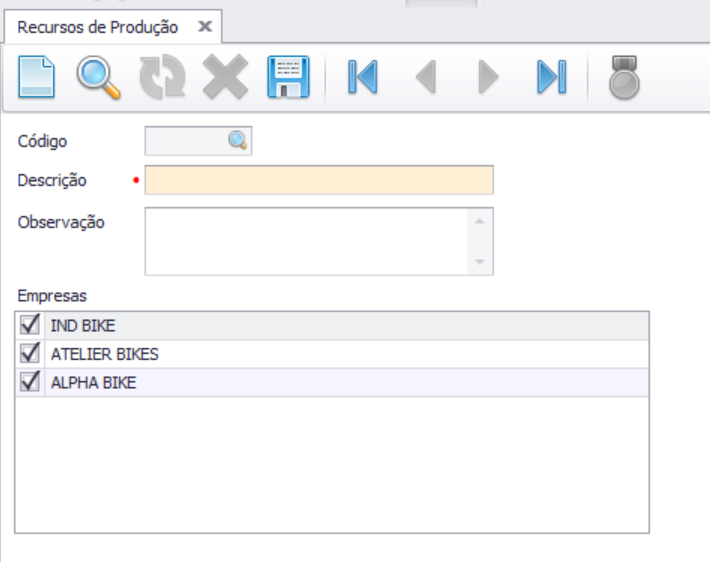
Task: Click the New record blank page icon
Action: [38, 78]
